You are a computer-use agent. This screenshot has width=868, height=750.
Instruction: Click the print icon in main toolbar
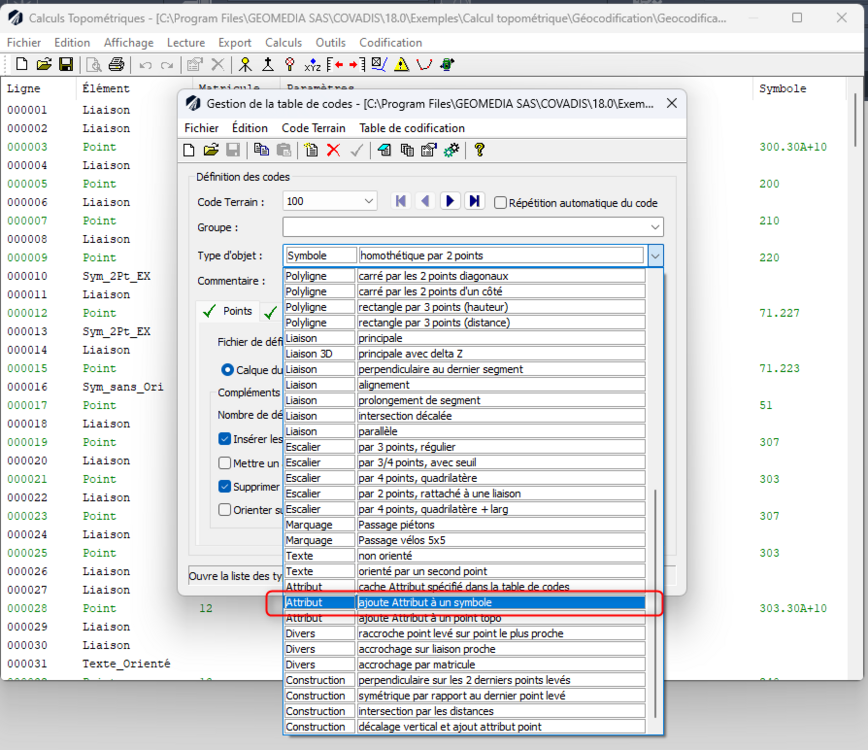point(116,65)
